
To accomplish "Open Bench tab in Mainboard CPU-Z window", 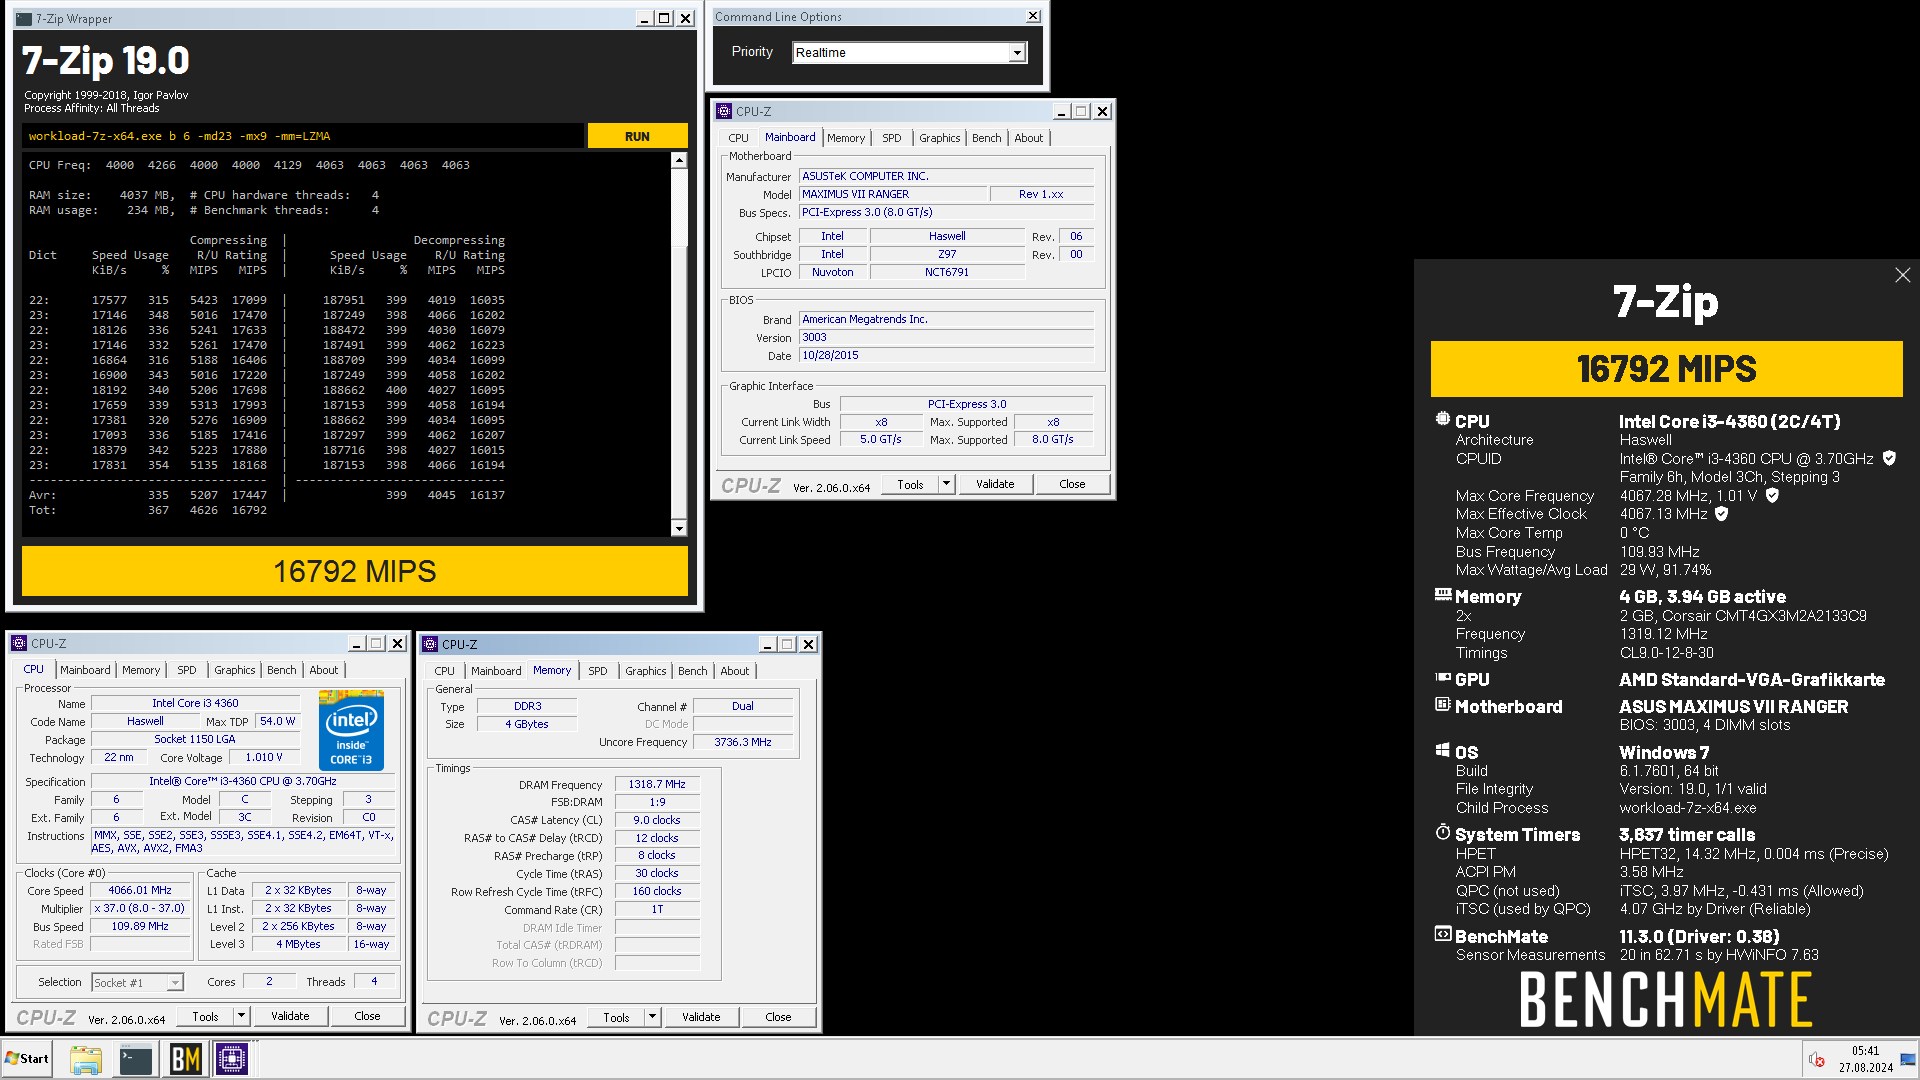I will pyautogui.click(x=986, y=138).
